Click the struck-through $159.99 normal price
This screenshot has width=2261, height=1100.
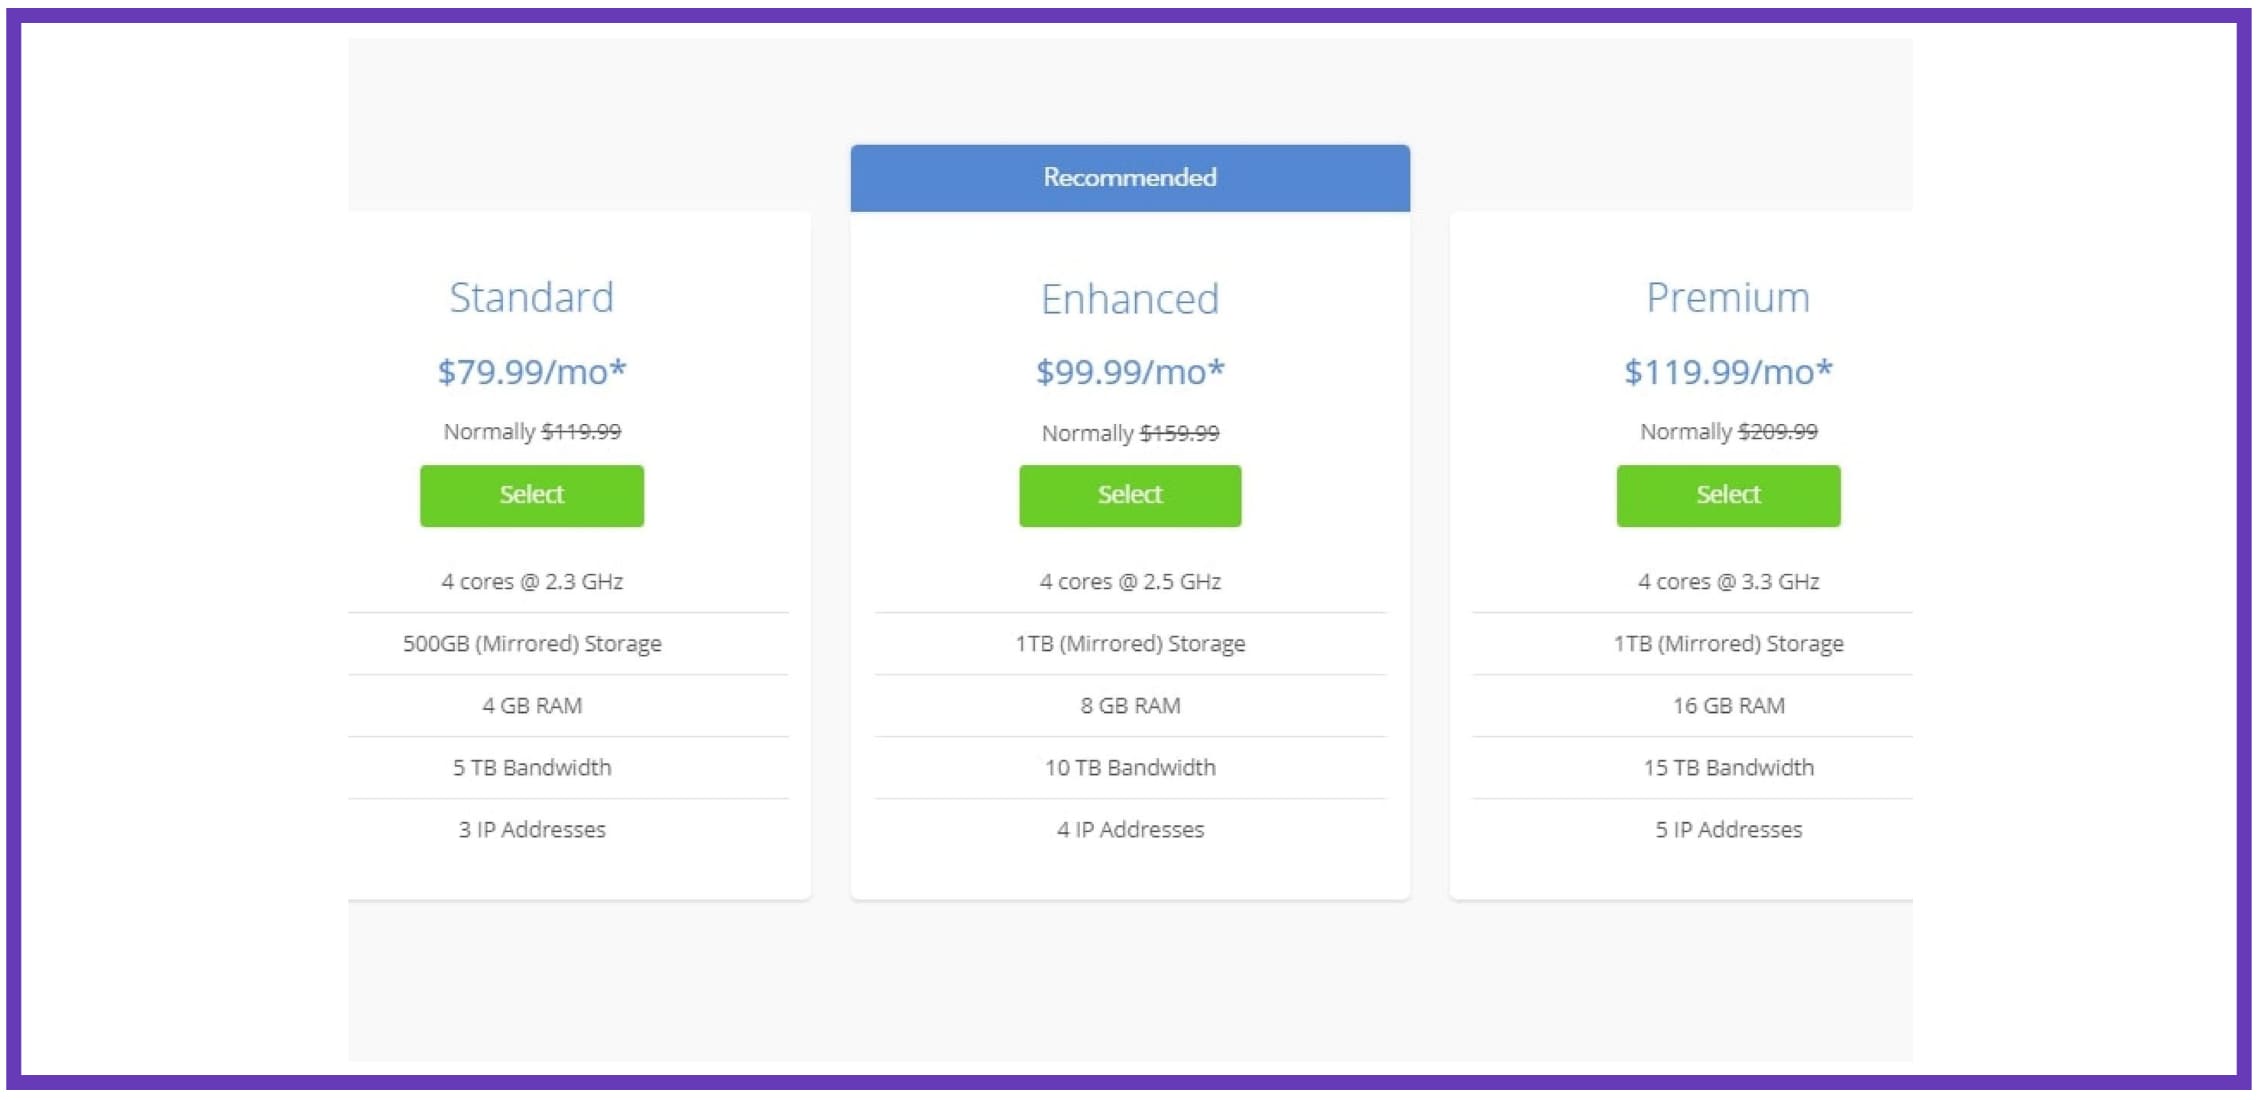tap(1179, 433)
